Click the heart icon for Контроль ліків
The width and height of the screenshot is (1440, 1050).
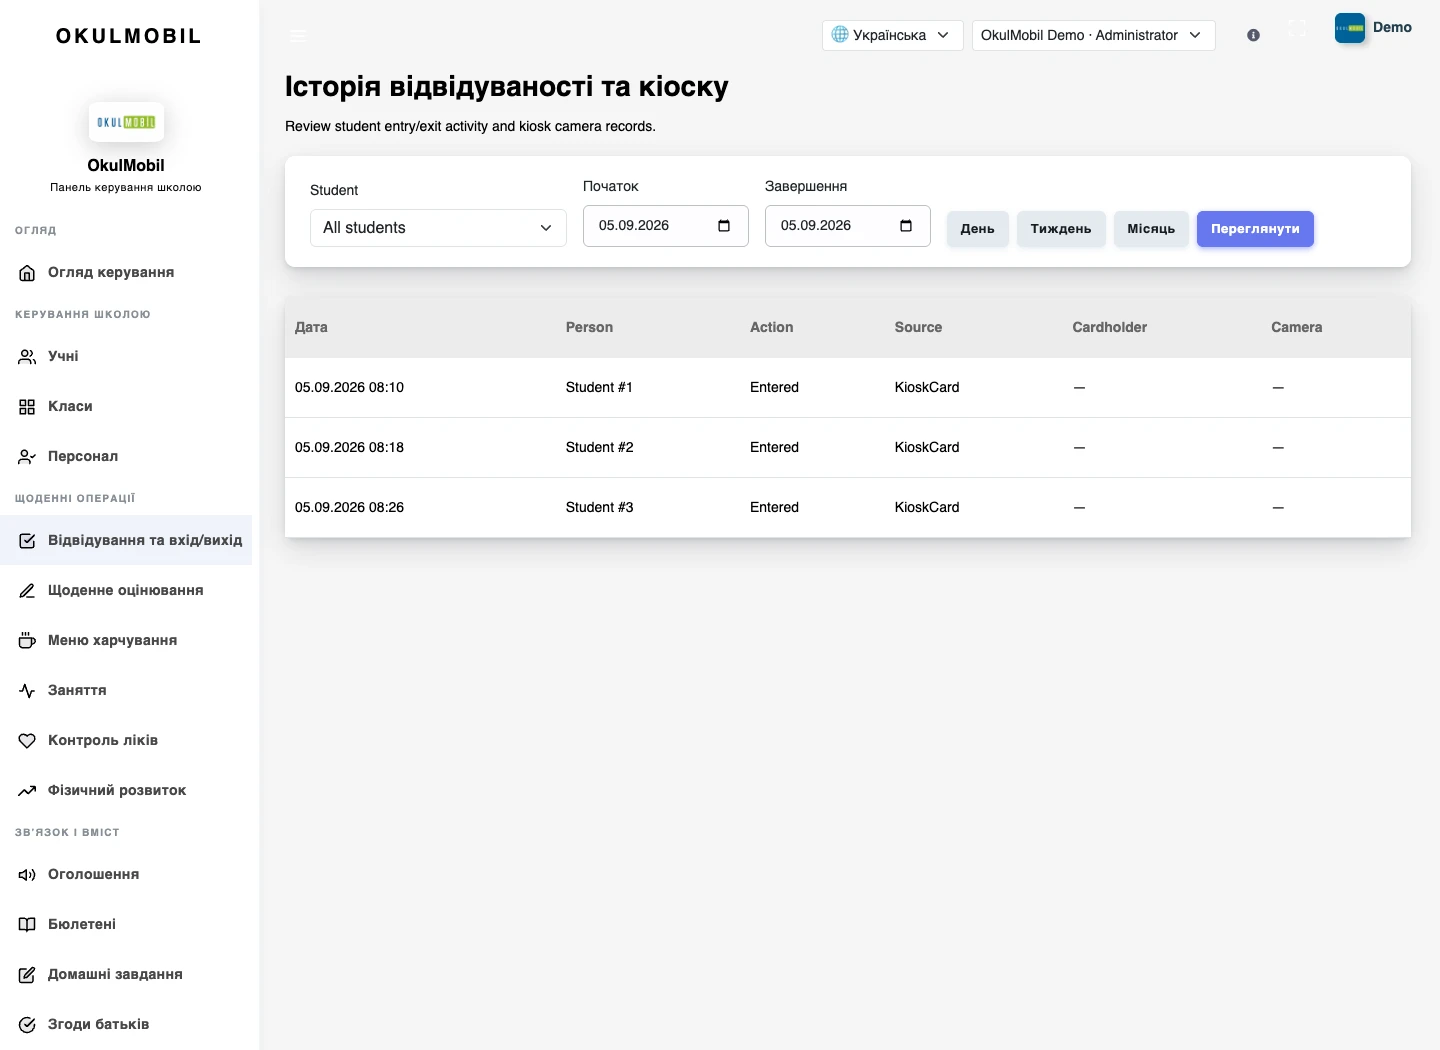tap(27, 740)
